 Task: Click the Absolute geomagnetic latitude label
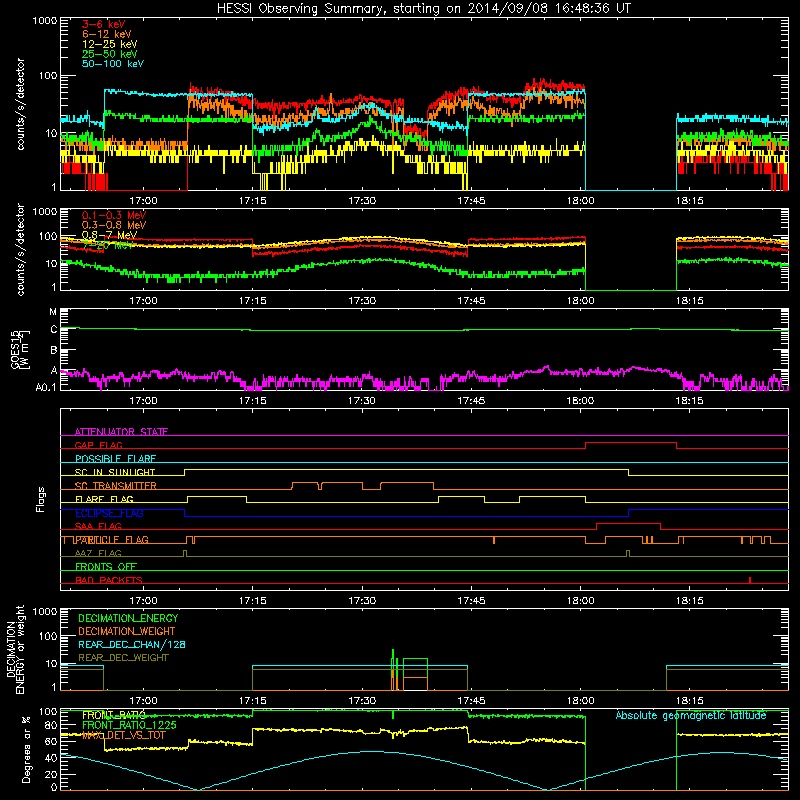coord(691,715)
